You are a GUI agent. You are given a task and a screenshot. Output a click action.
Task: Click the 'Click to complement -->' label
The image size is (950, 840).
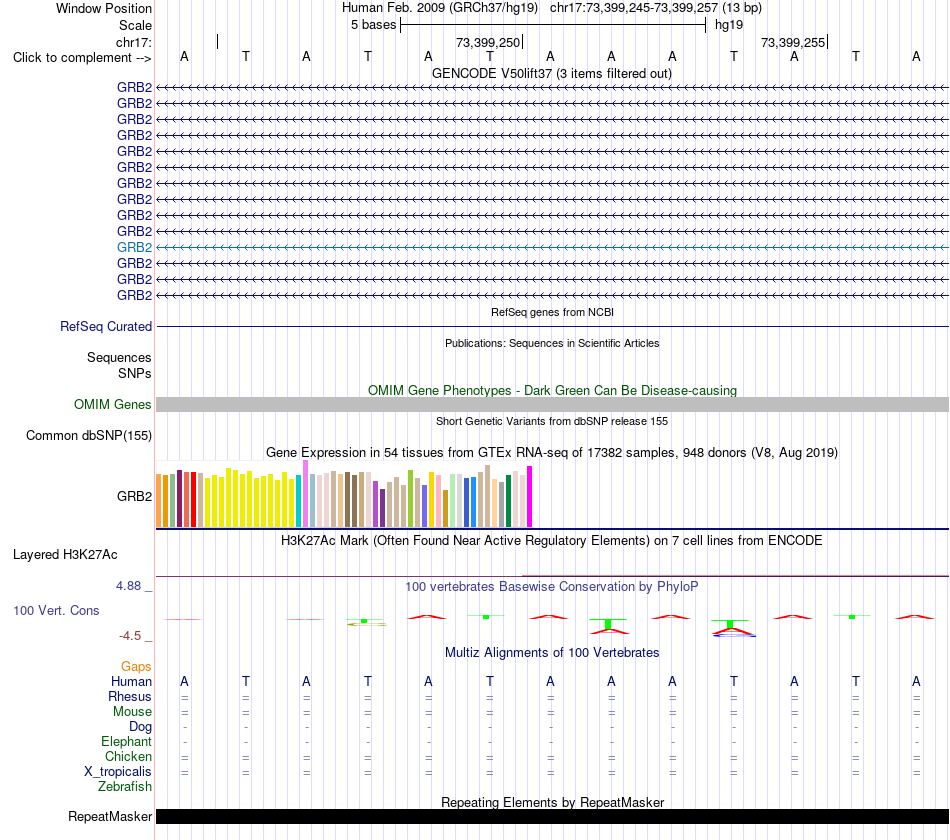click(x=82, y=58)
